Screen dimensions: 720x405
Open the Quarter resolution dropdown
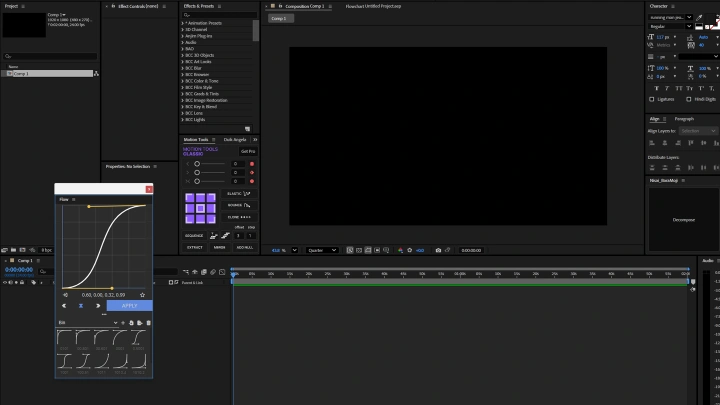321,250
